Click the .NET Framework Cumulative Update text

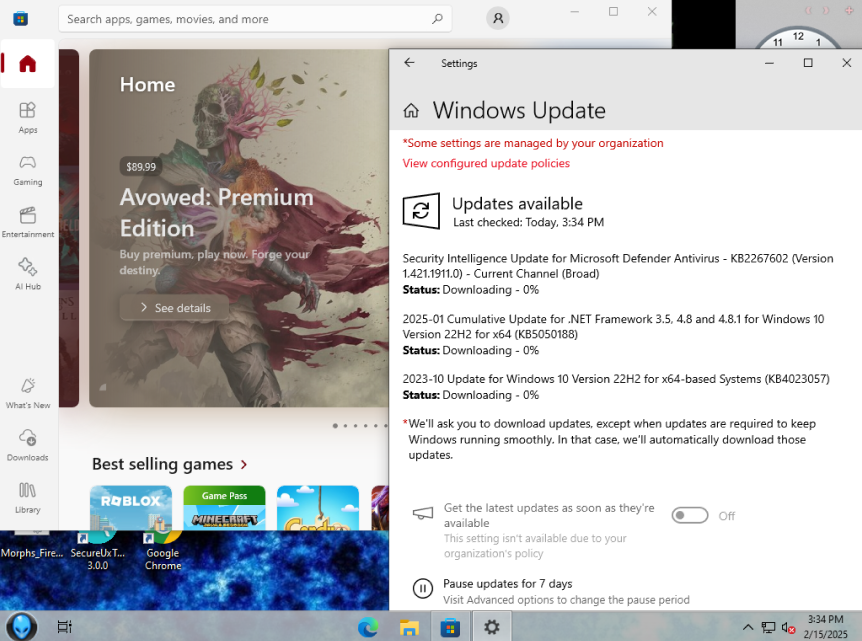(614, 327)
